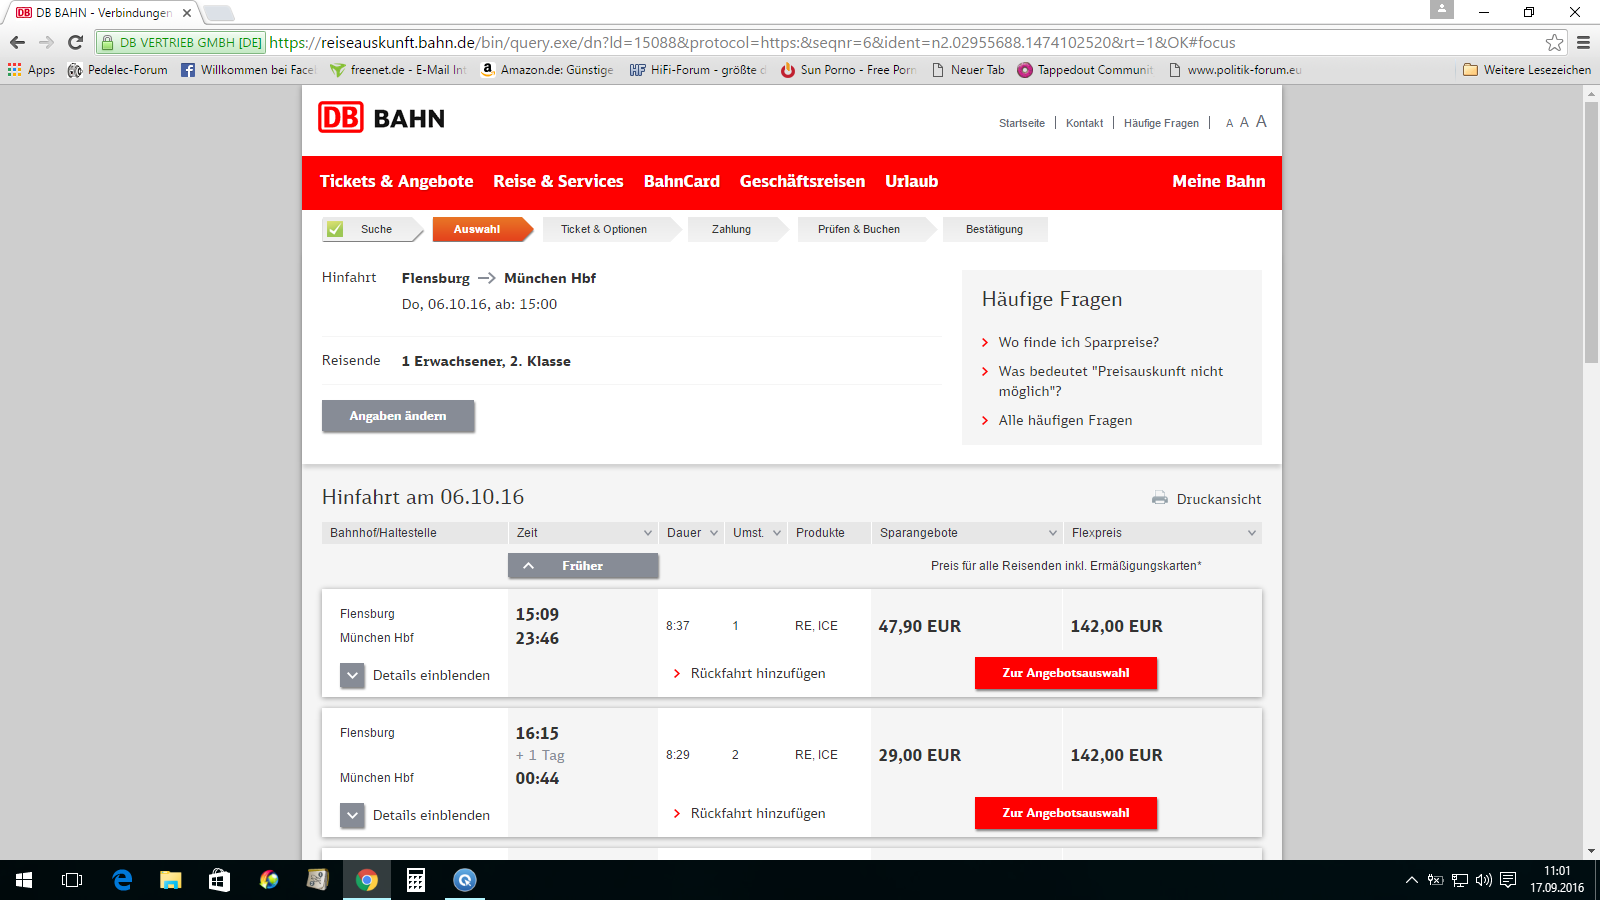Viewport: 1600px width, 900px height.
Task: Open Apps bookmarks shortcut
Action: [31, 70]
